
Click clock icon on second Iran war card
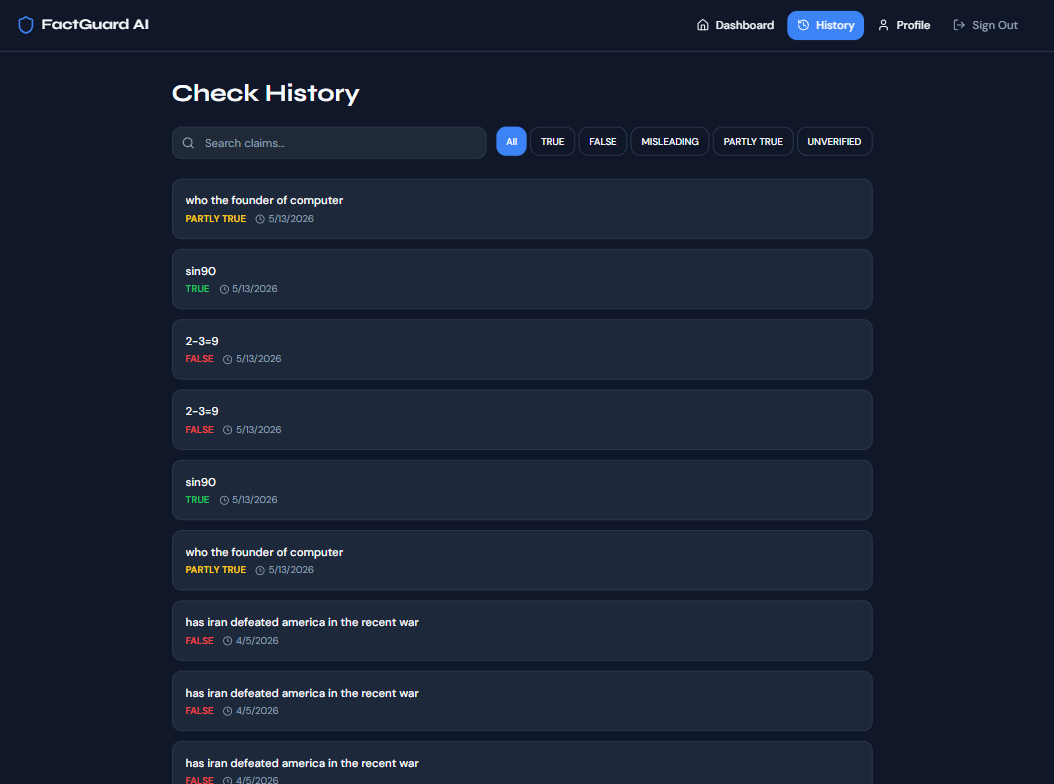point(228,711)
